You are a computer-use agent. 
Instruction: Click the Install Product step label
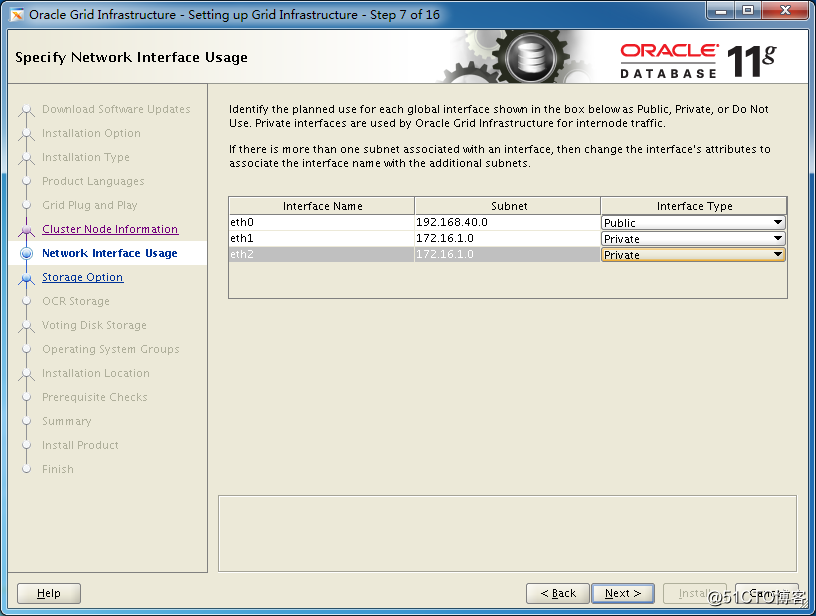[80, 445]
